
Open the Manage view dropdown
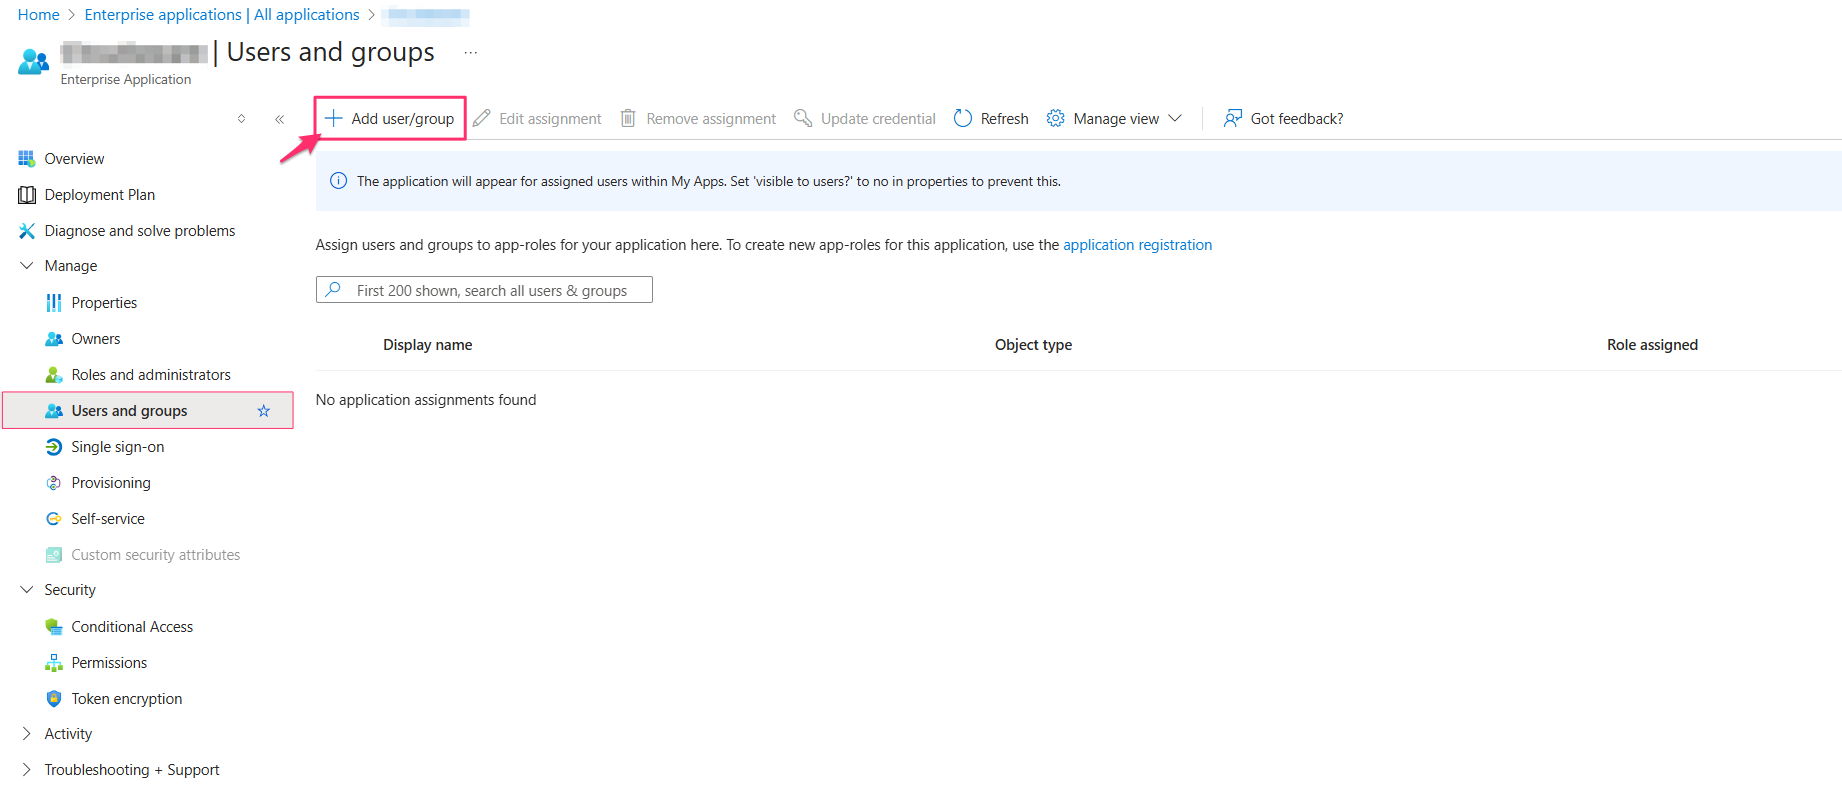tap(1114, 119)
